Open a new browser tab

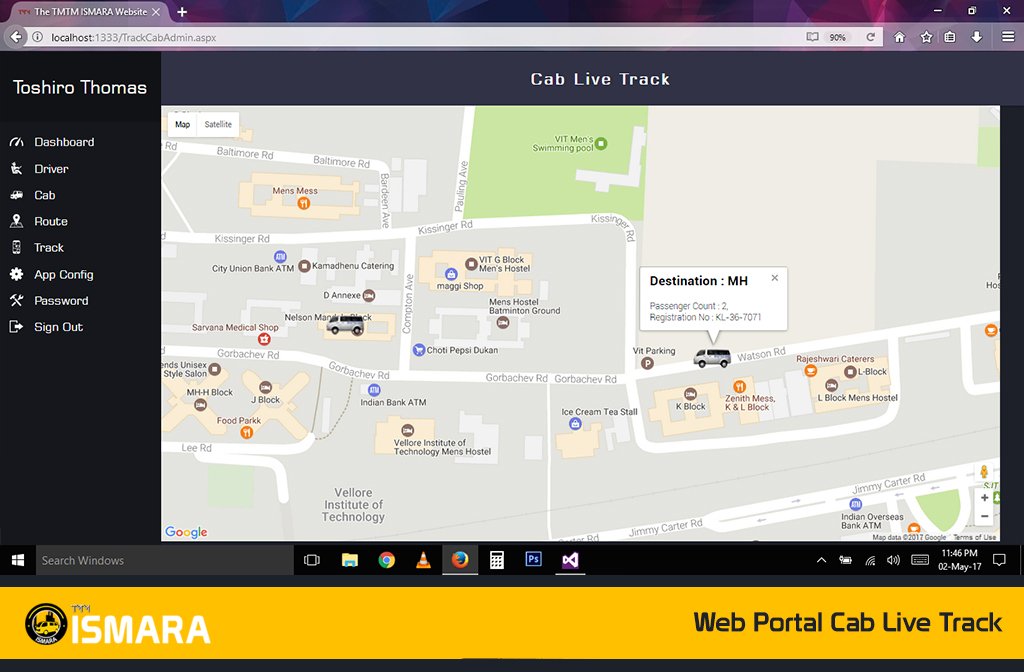pyautogui.click(x=182, y=12)
